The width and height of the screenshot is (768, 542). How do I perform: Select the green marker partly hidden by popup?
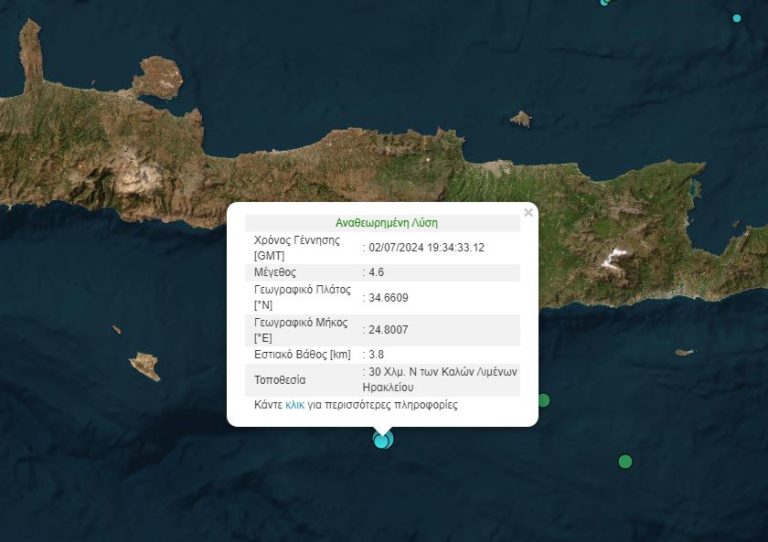click(x=544, y=401)
